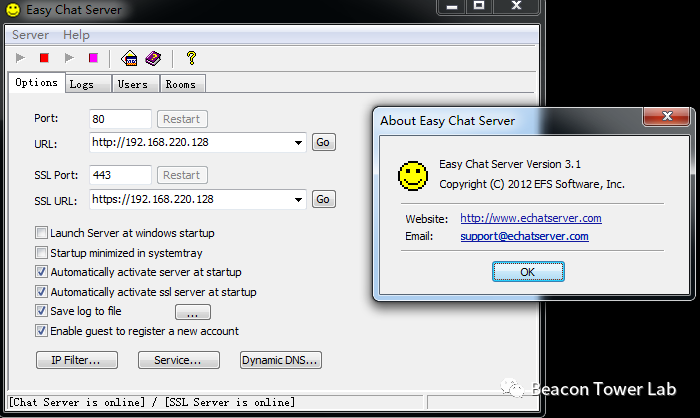Uncheck Automatically activate server at startup

[x=41, y=272]
